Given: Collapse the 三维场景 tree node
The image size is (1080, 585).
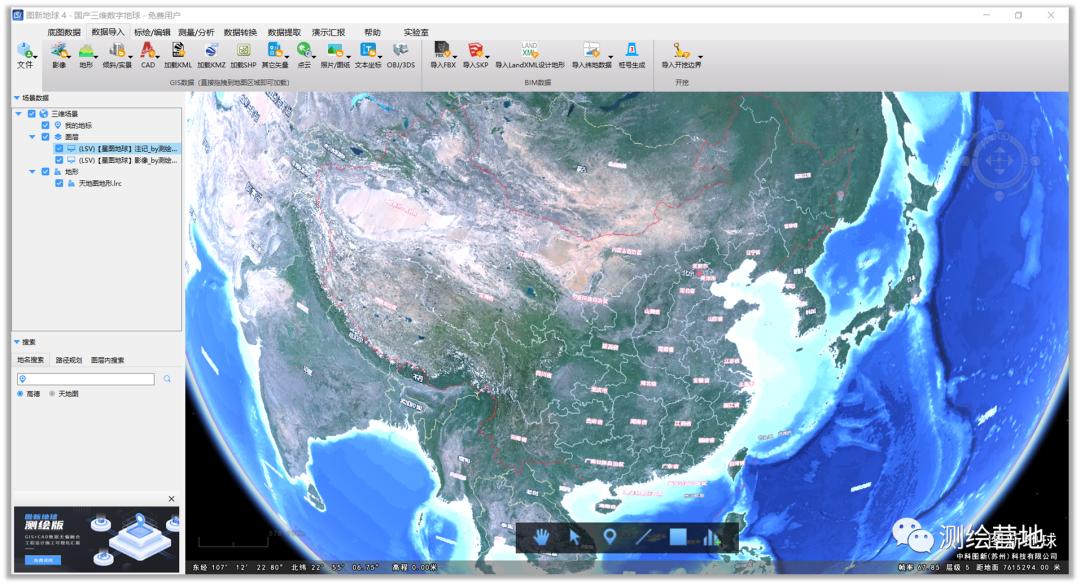Looking at the screenshot, I should coord(18,114).
